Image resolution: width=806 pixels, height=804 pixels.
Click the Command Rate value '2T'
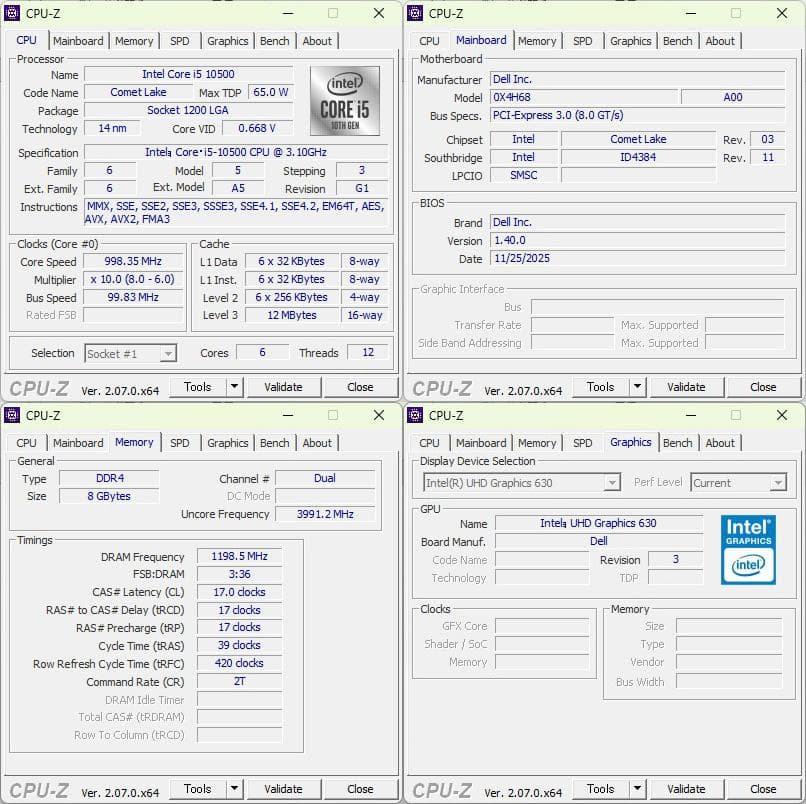pos(240,681)
